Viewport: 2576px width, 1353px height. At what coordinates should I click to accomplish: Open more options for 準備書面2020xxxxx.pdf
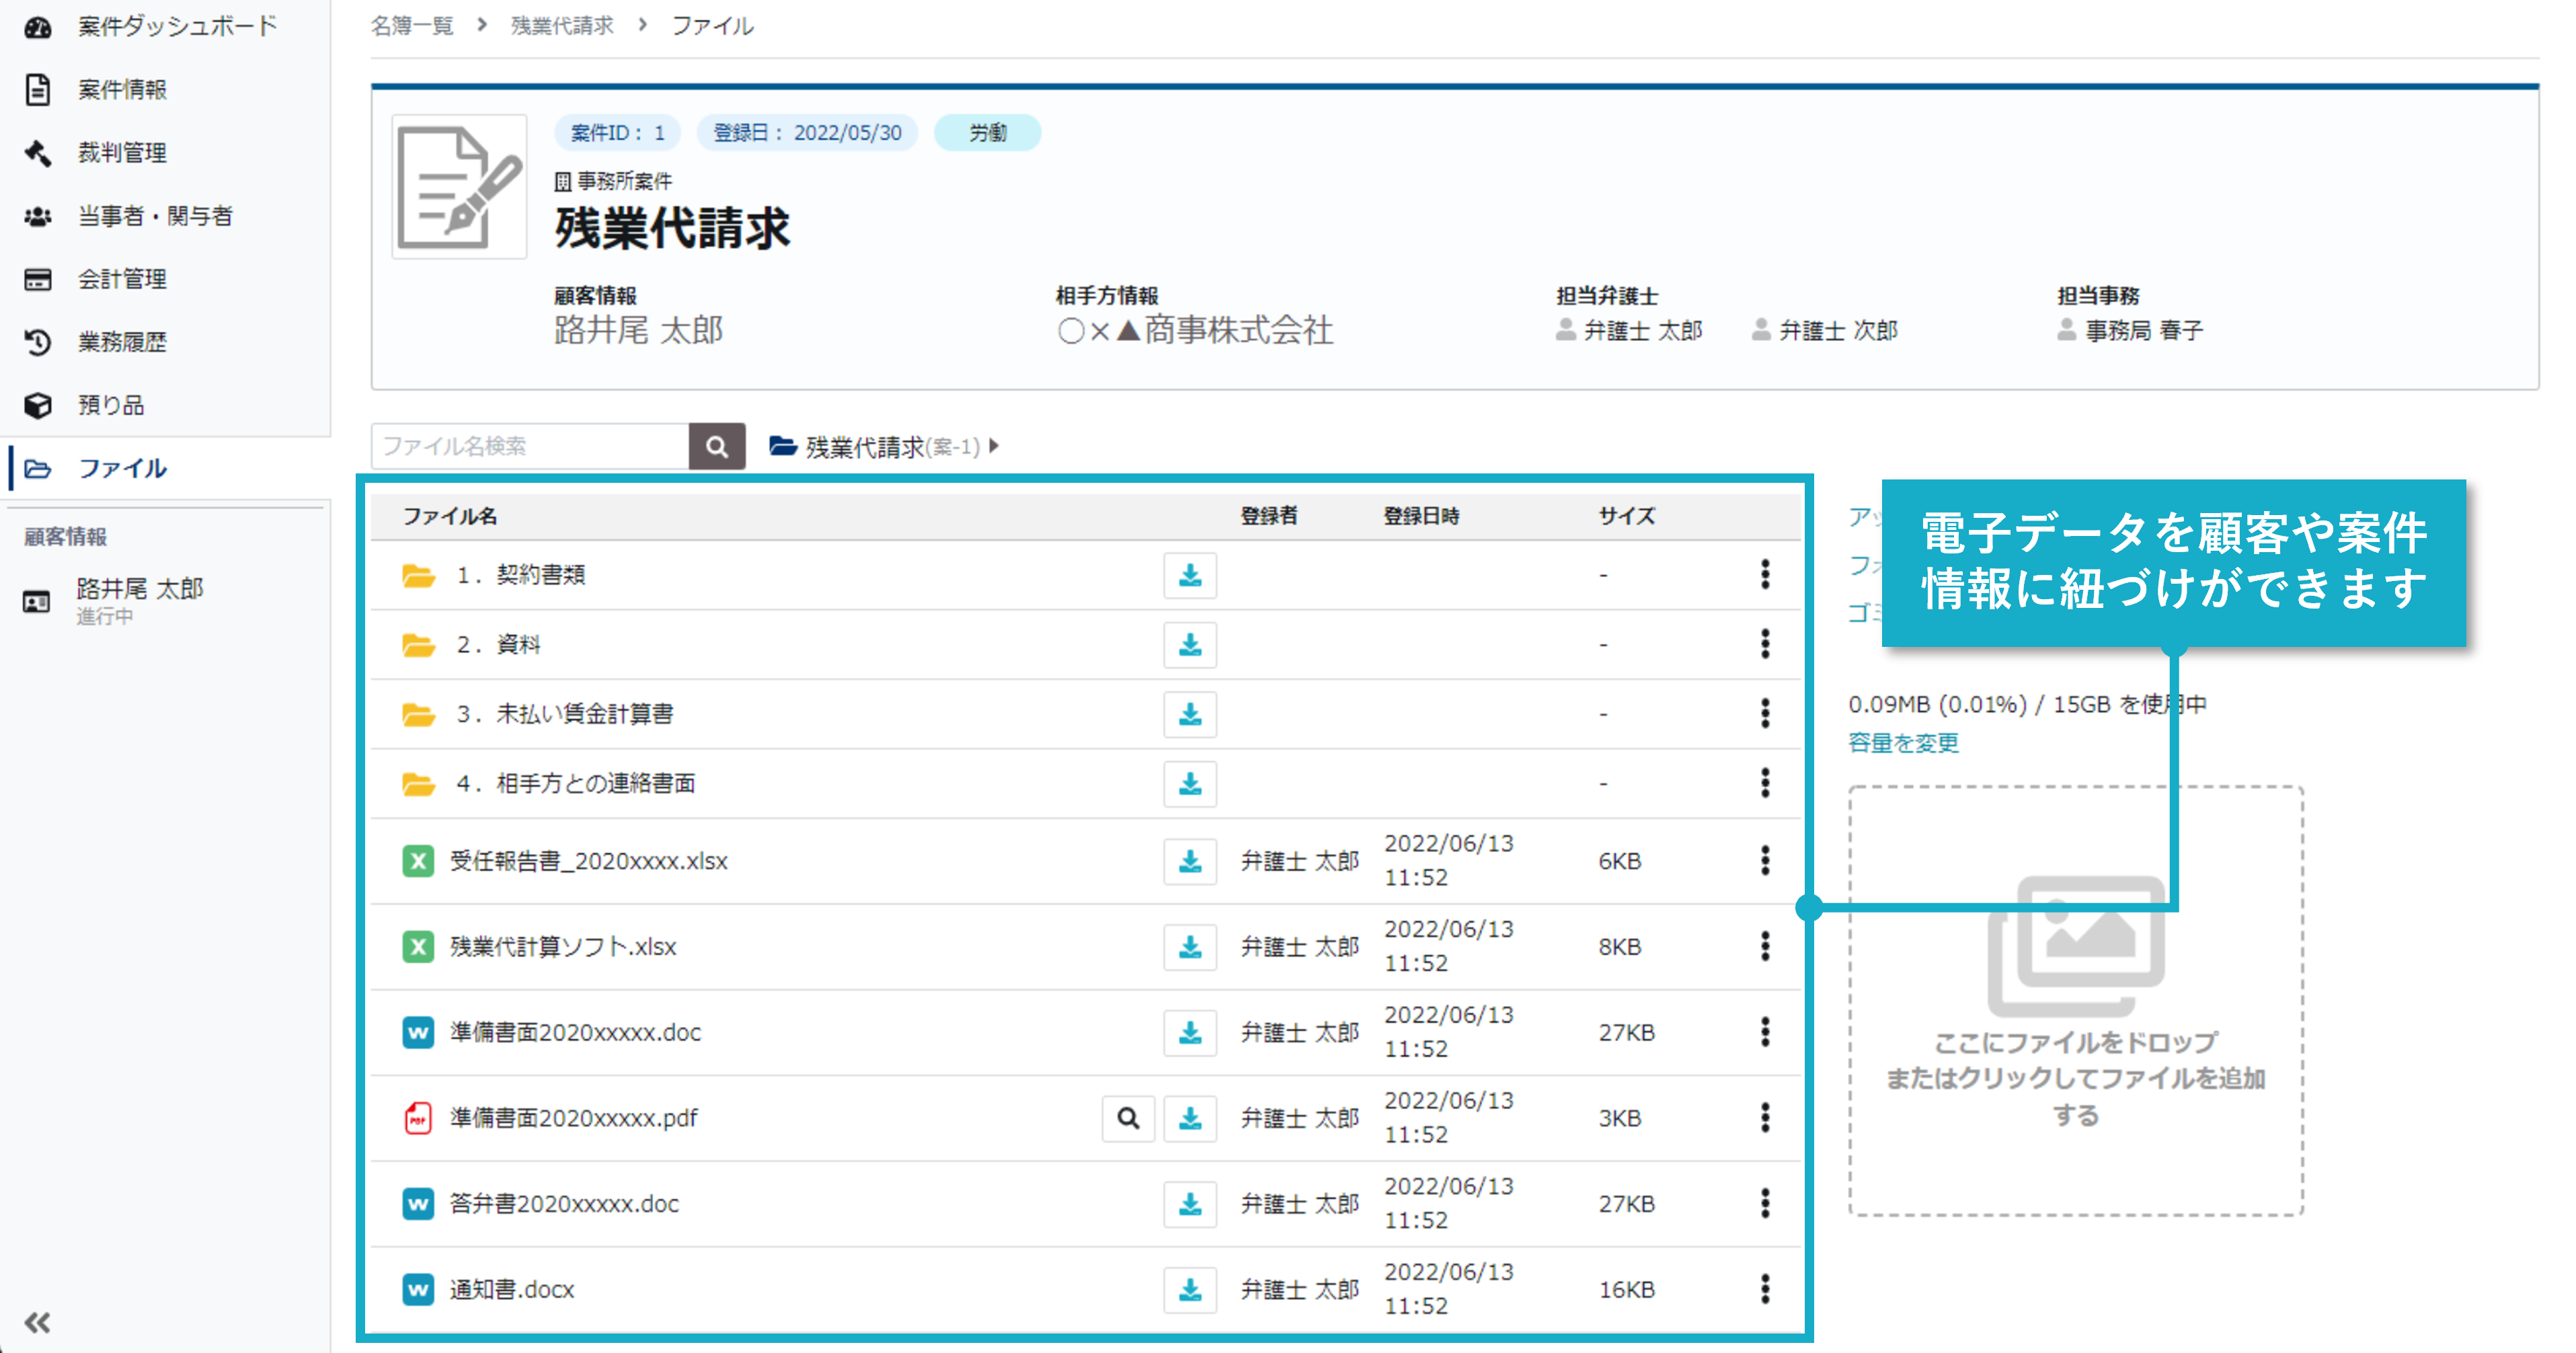point(1765,1117)
